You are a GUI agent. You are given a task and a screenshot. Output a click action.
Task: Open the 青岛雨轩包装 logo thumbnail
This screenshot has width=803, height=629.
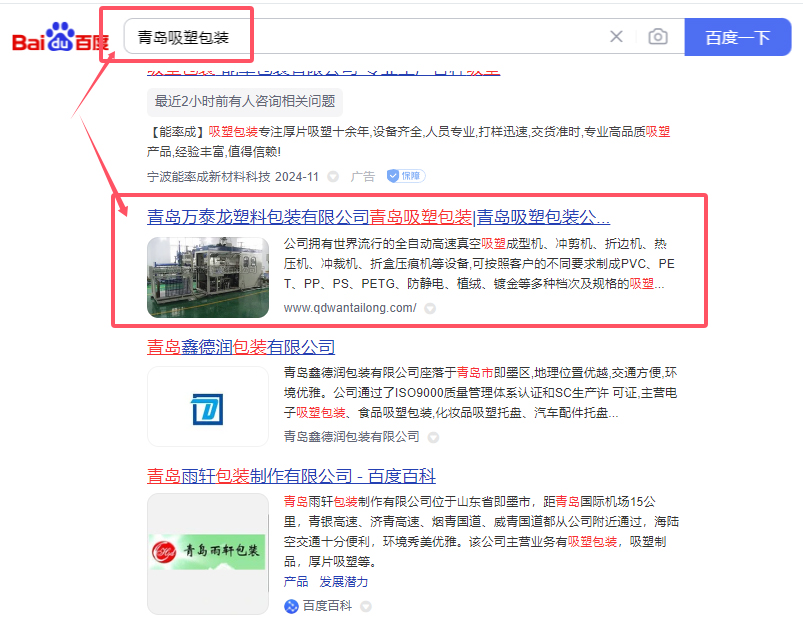coord(208,553)
